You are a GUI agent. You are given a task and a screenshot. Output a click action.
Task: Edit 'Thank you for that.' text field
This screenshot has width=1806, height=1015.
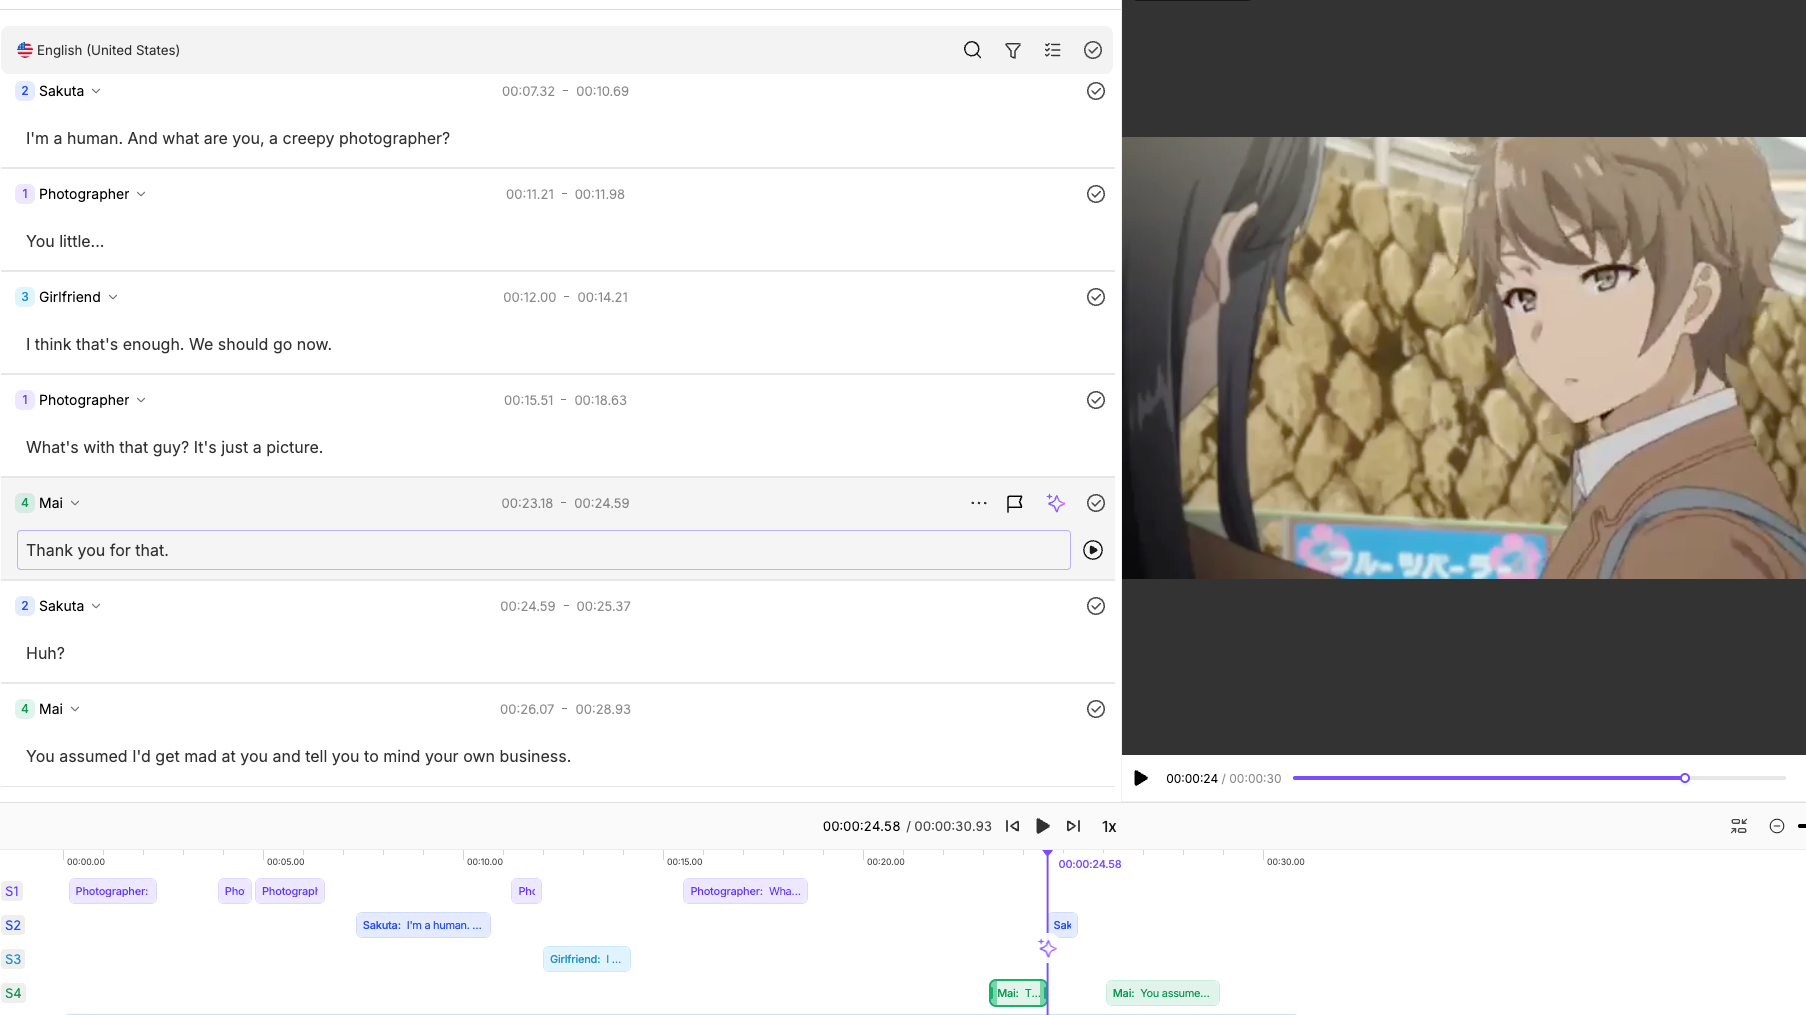pos(544,550)
